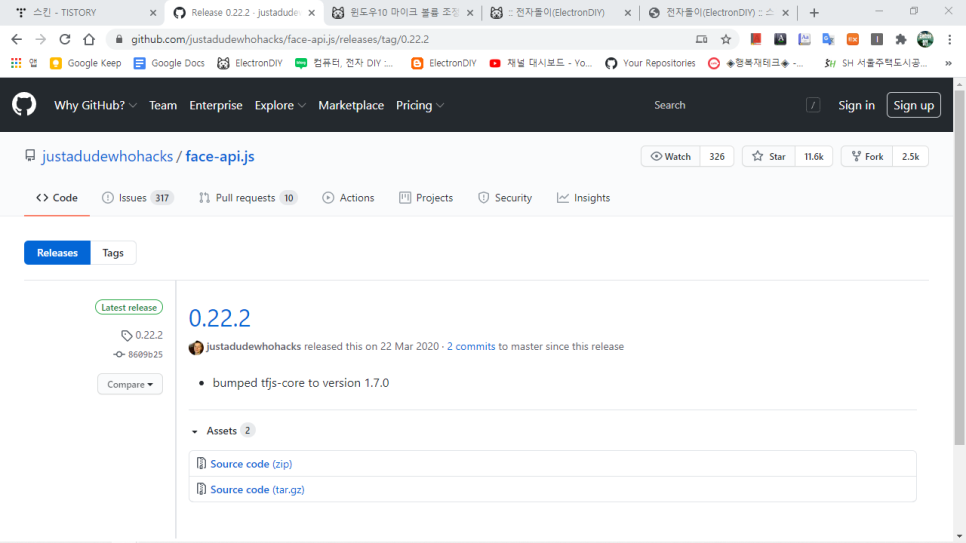966x543 pixels.
Task: Open Chrome extensions puzzle icon
Action: [901, 39]
